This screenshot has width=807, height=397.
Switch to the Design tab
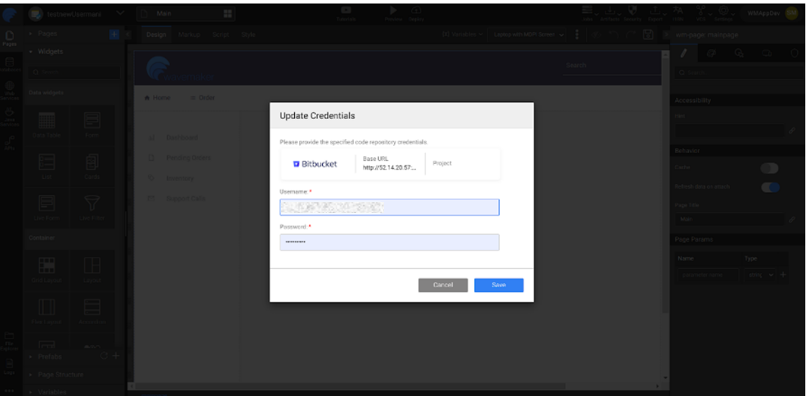click(156, 34)
